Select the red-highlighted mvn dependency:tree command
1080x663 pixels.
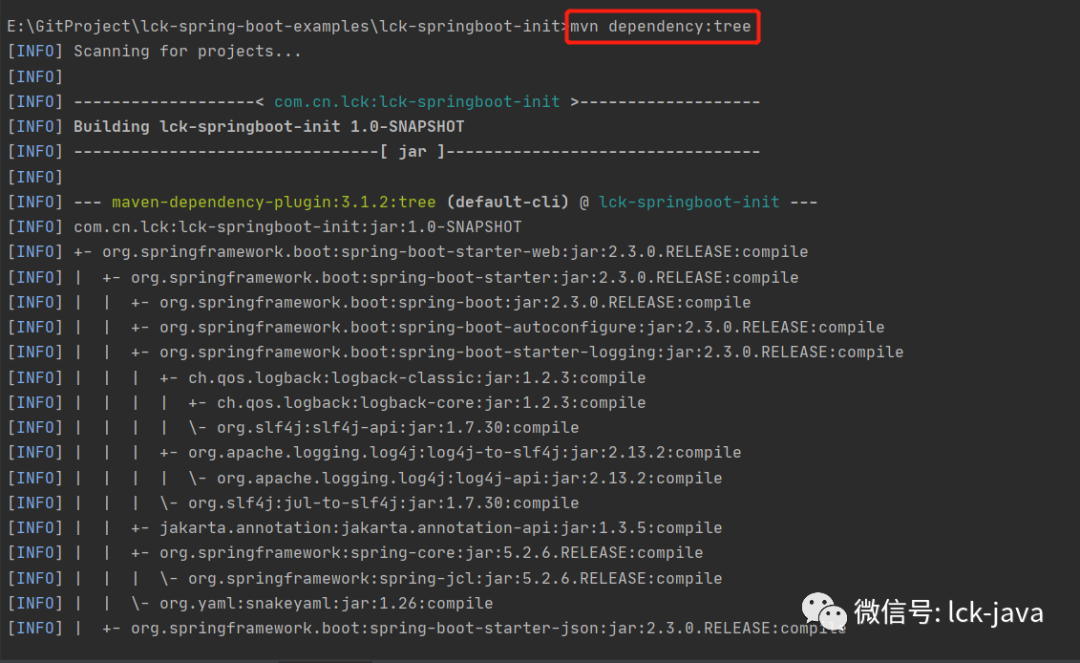click(x=662, y=26)
